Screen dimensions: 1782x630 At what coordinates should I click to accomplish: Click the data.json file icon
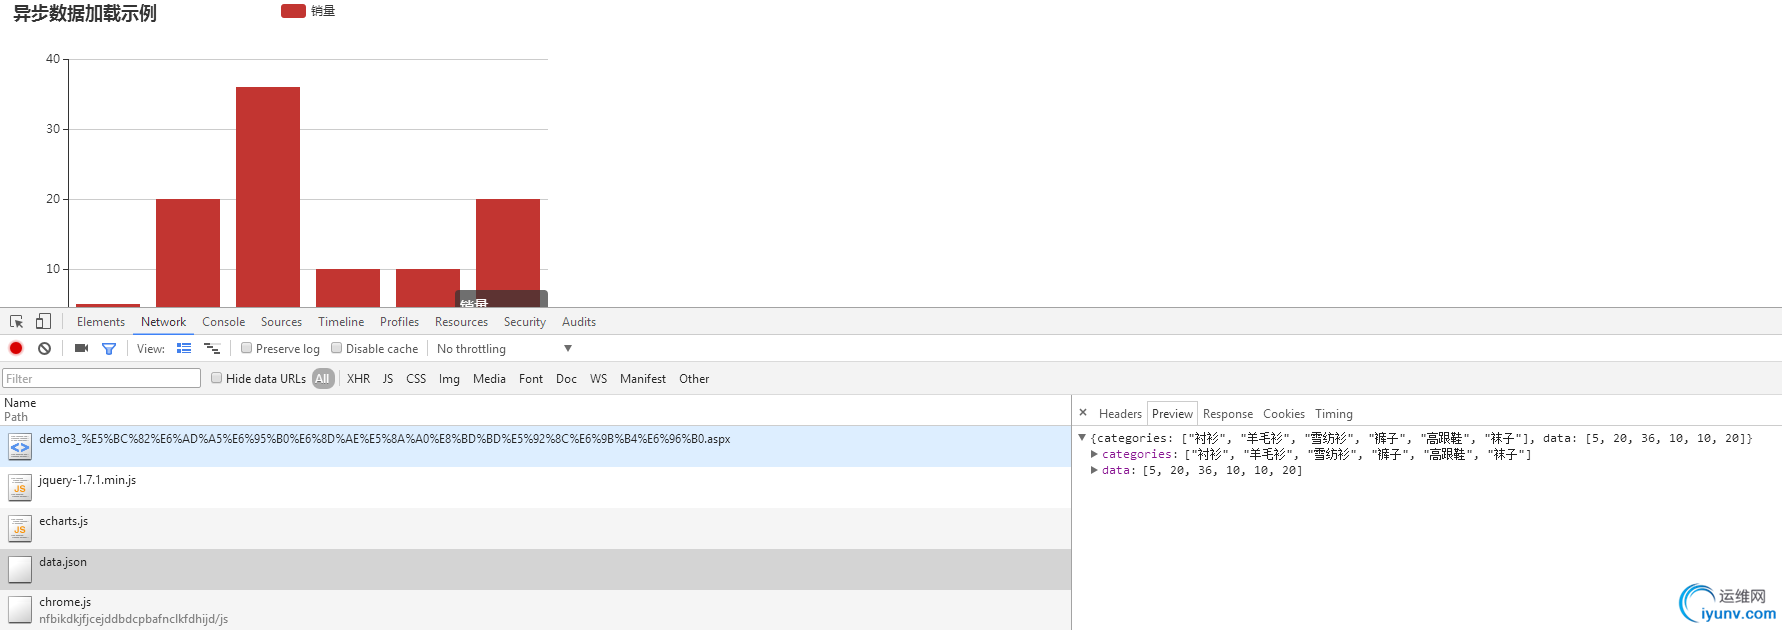coord(20,569)
